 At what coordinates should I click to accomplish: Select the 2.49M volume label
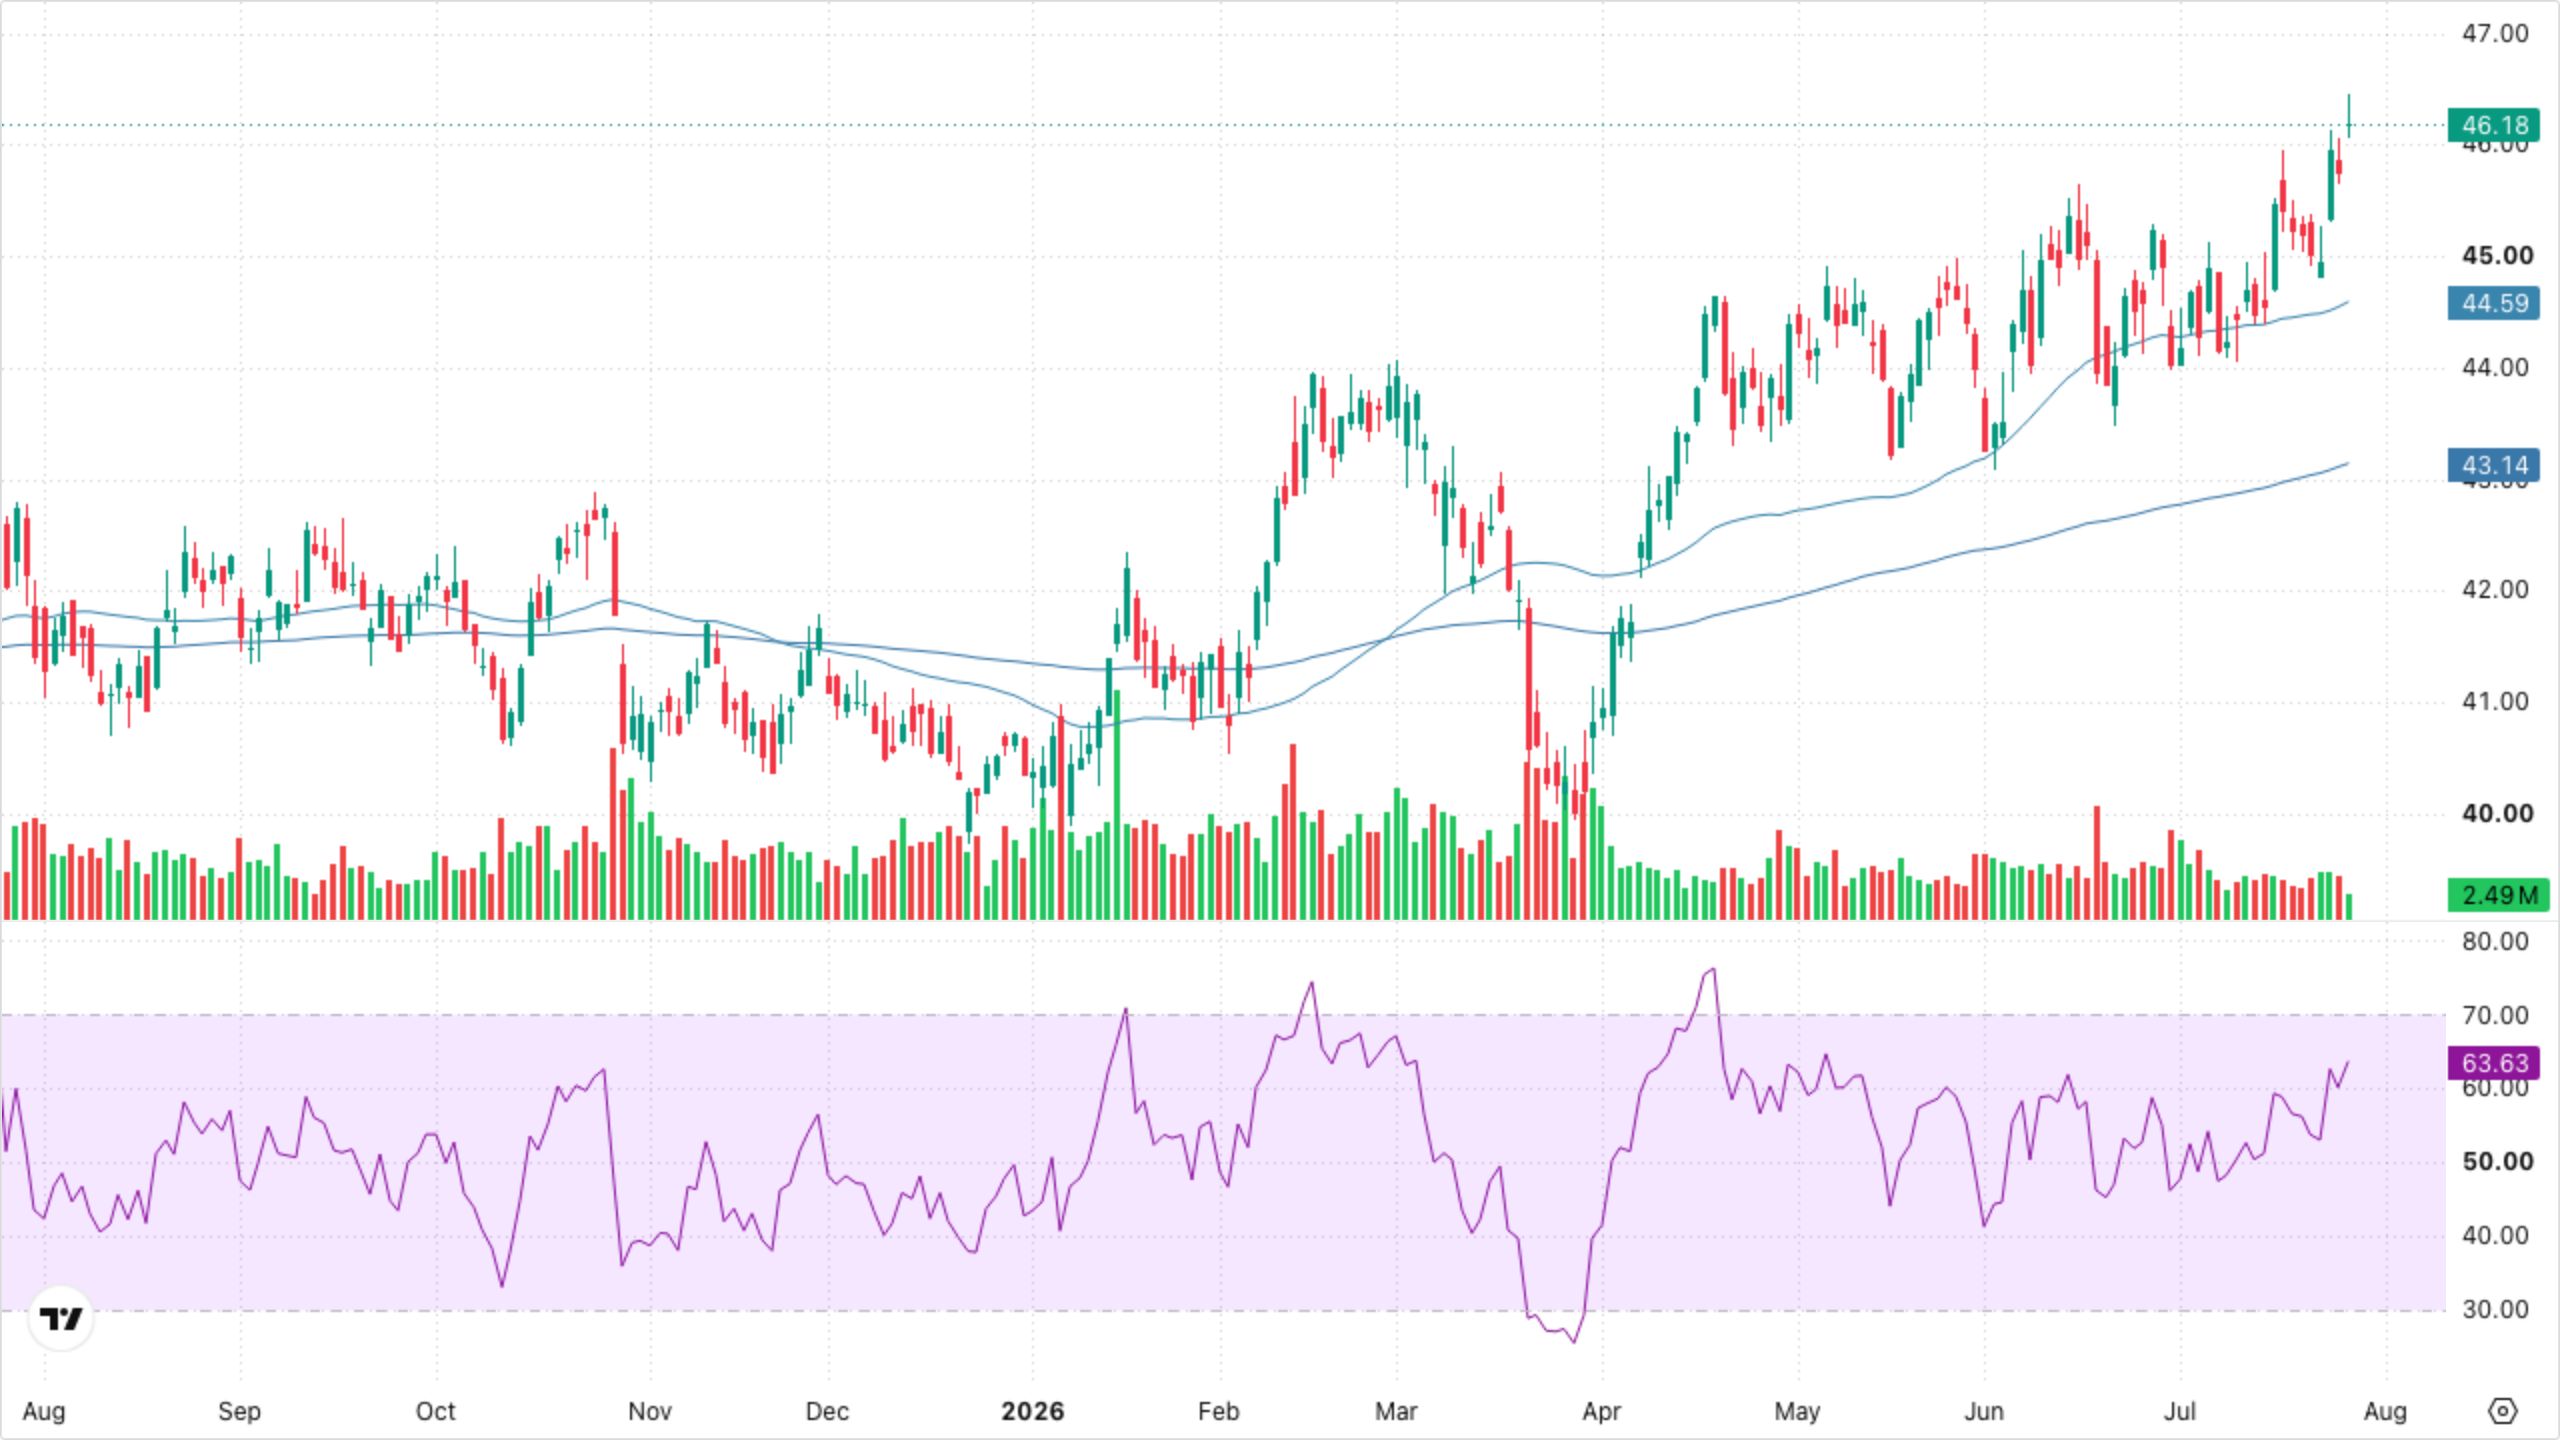click(2497, 895)
